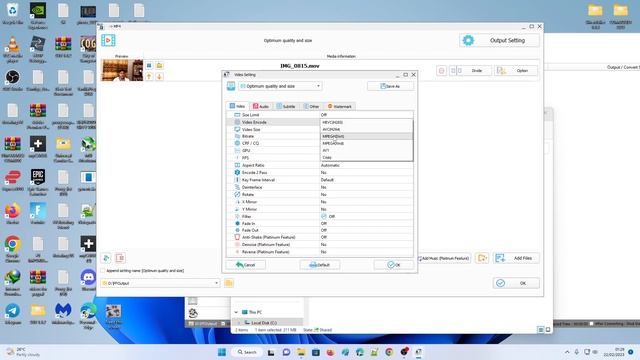Viewport: 640px width, 360px height.
Task: Click the browse output folder icon
Action: point(229,283)
